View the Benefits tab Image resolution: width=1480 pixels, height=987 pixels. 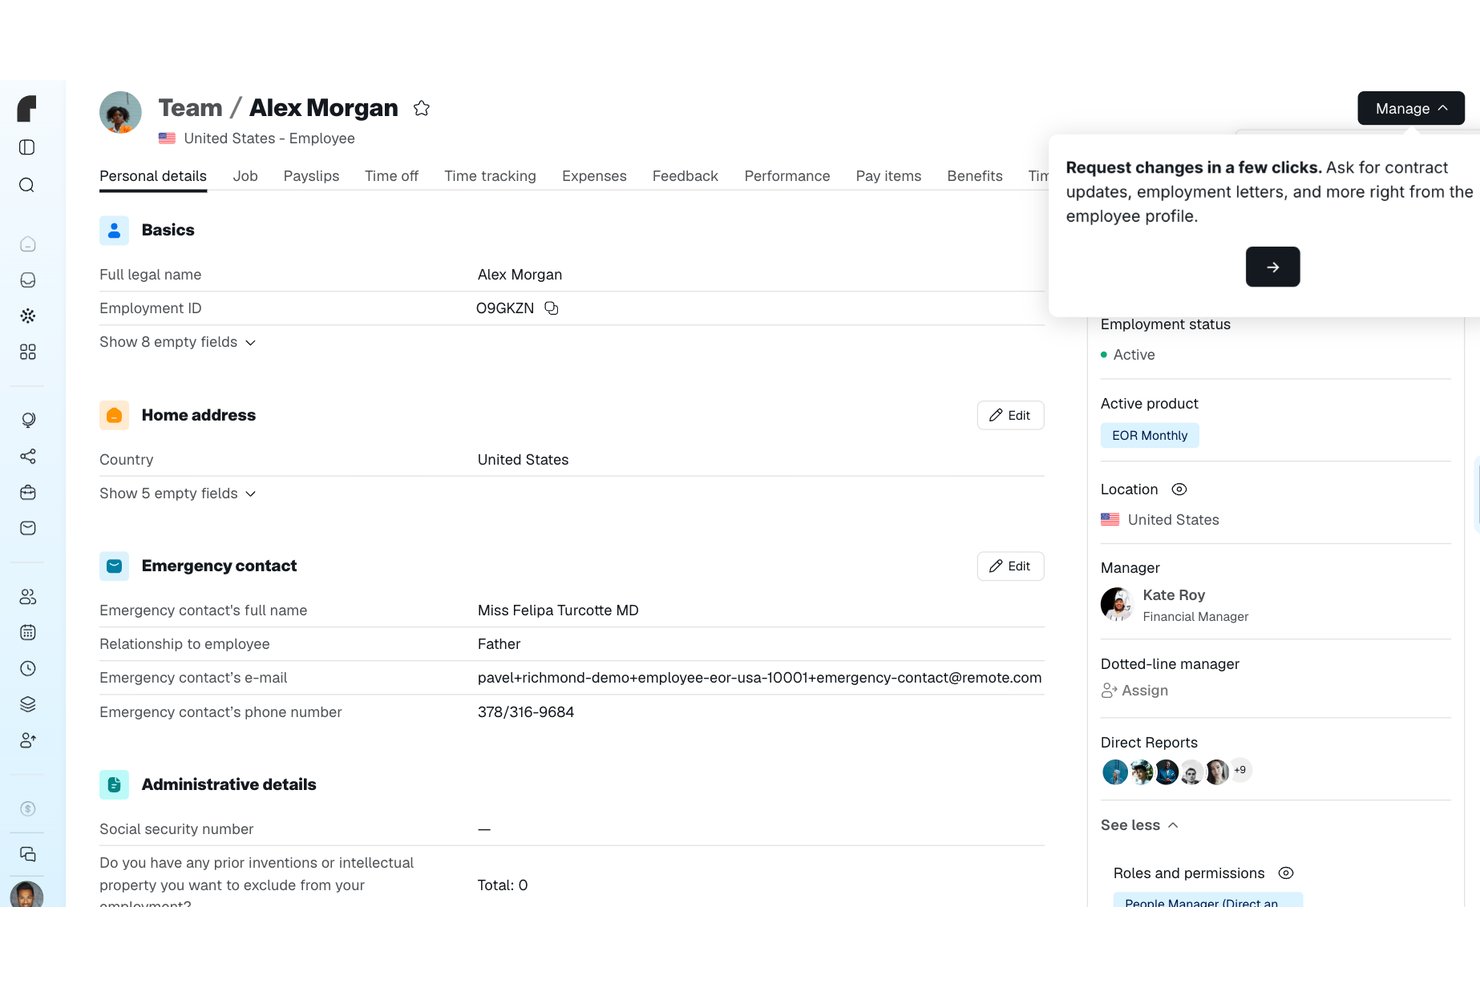pos(975,176)
